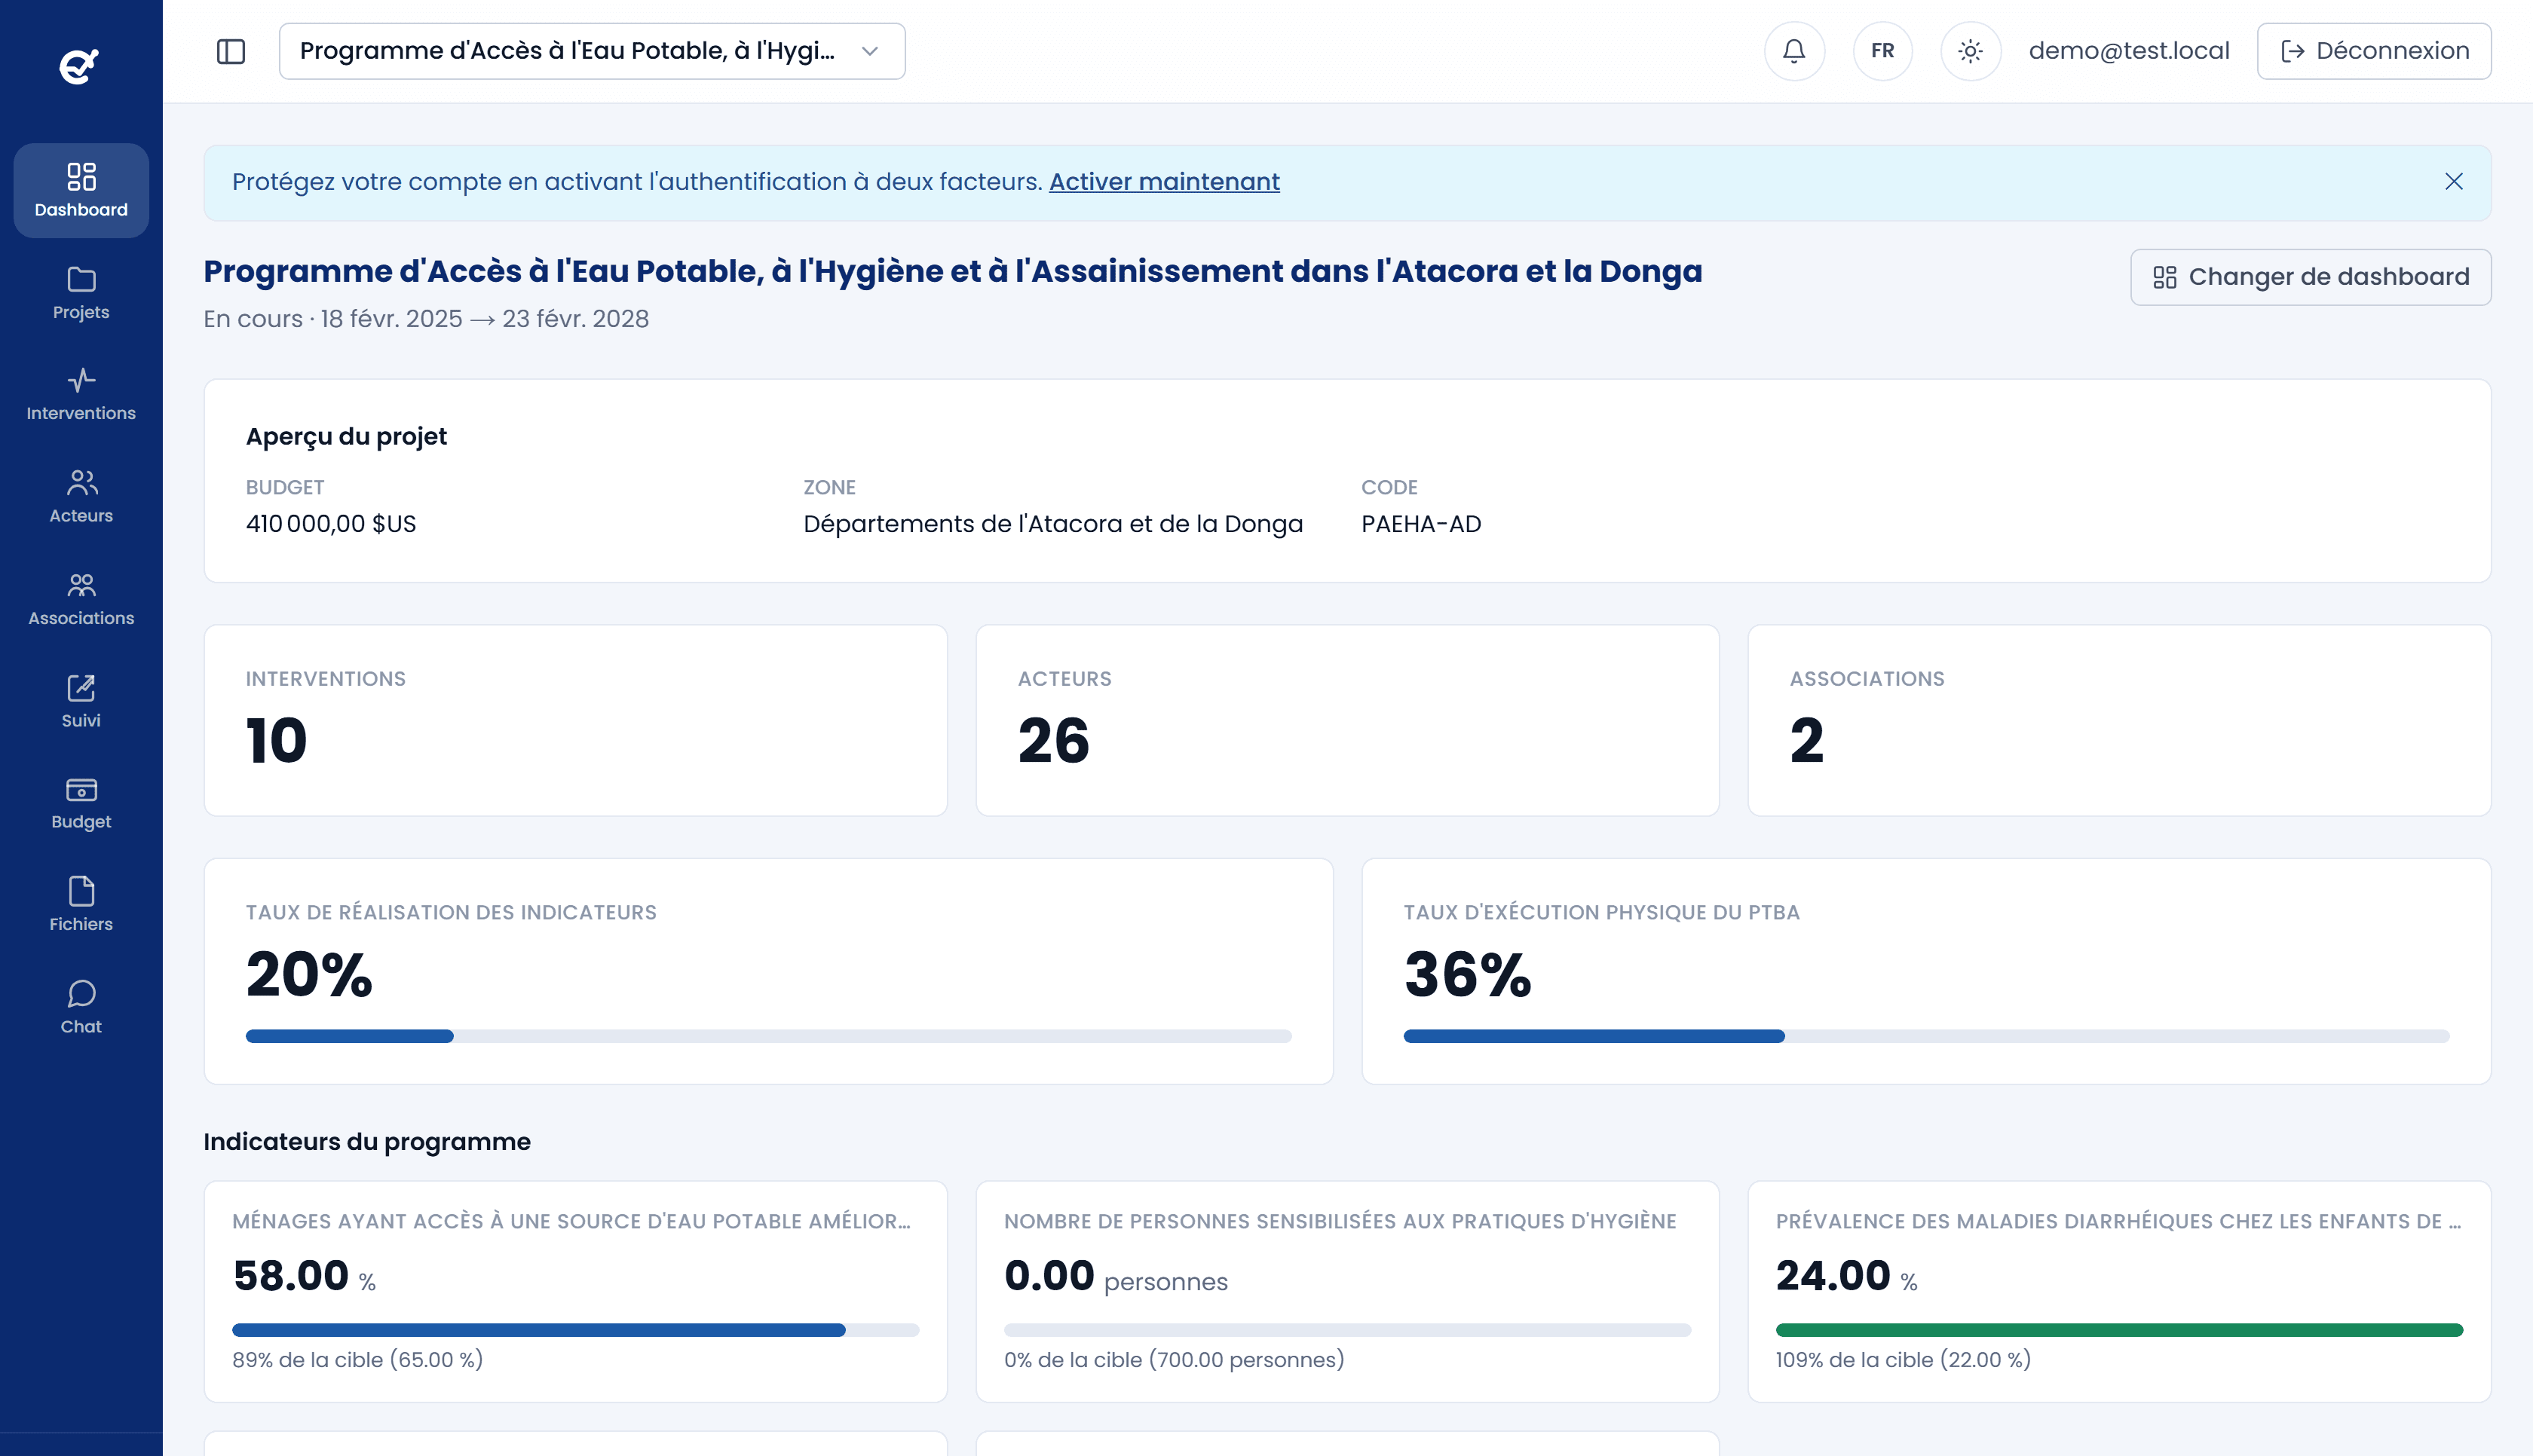Open the Associations count card showing 2

[2119, 720]
